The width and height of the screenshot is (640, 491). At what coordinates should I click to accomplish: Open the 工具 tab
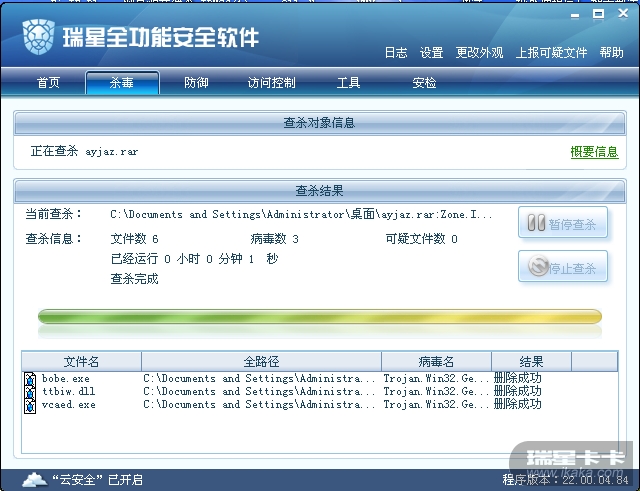click(348, 83)
